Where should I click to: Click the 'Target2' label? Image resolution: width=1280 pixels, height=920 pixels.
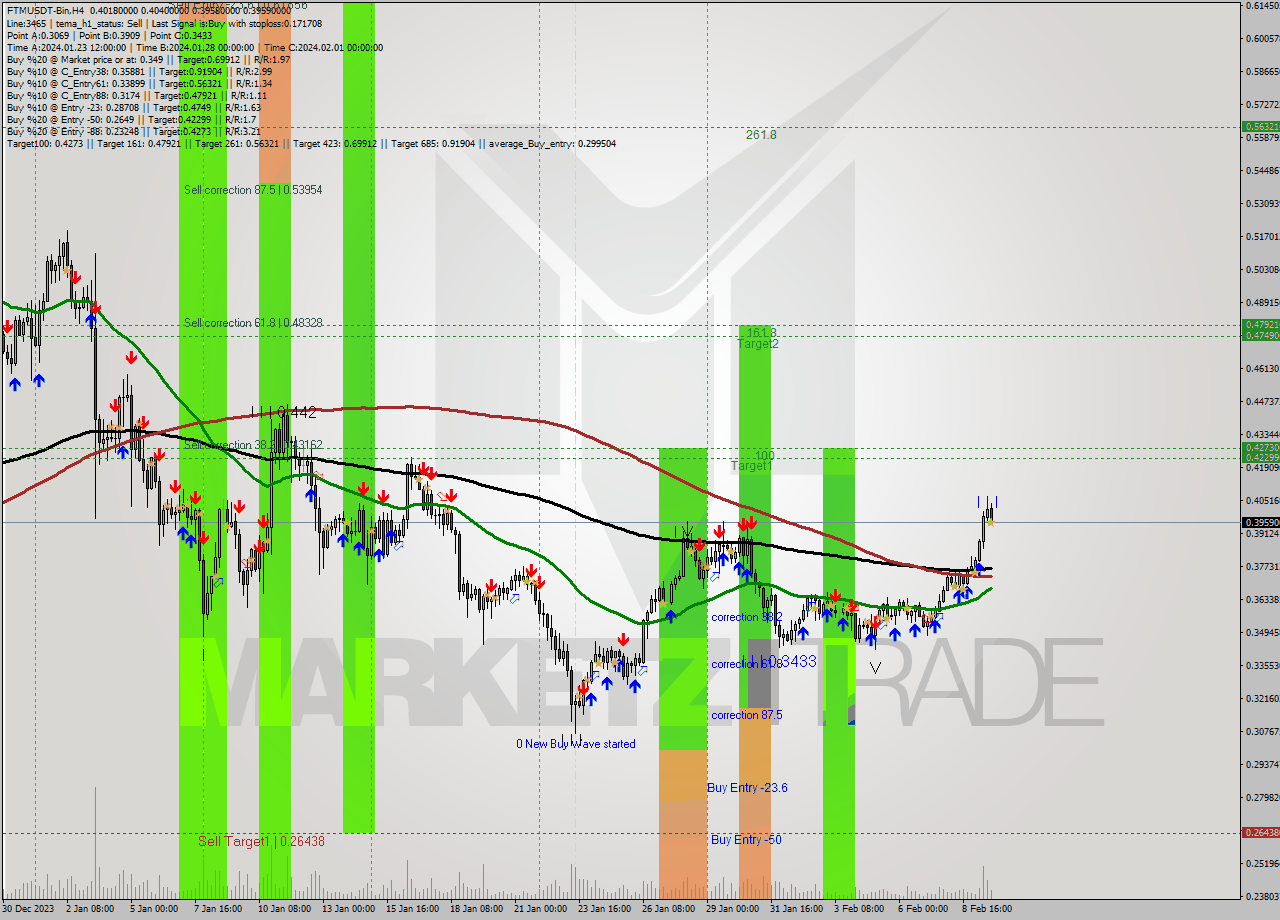(x=757, y=344)
